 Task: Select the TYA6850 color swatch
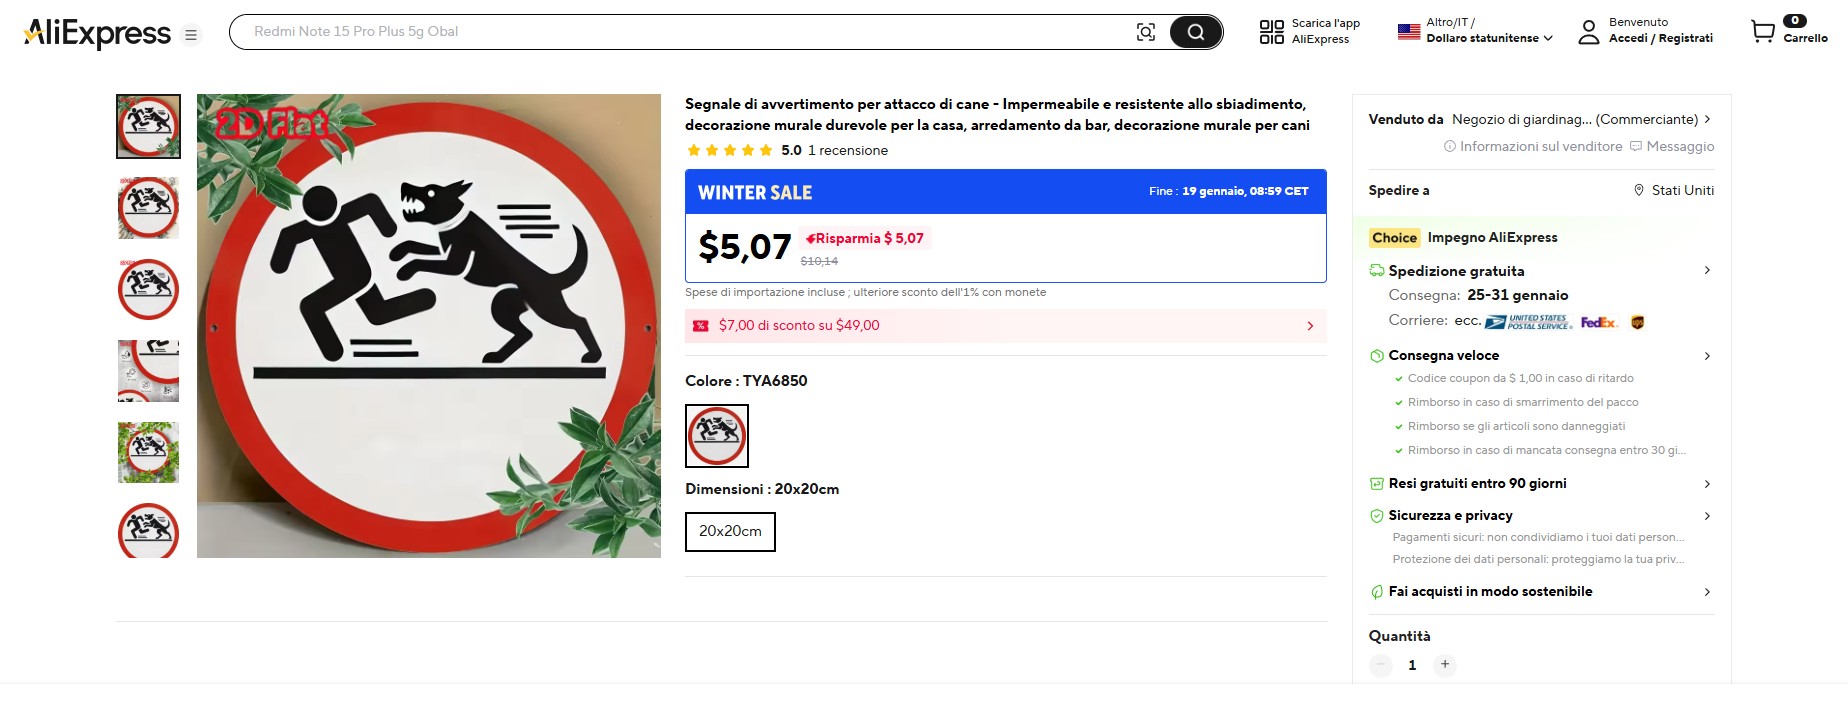click(716, 435)
